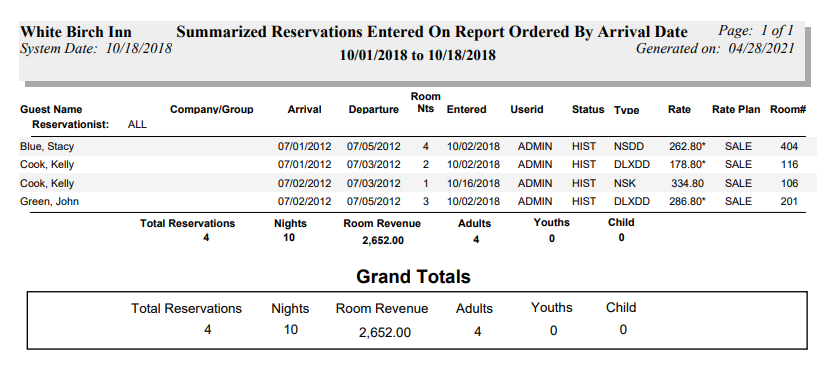Click the Rate Plan column header
The width and height of the screenshot is (825, 374).
click(736, 109)
